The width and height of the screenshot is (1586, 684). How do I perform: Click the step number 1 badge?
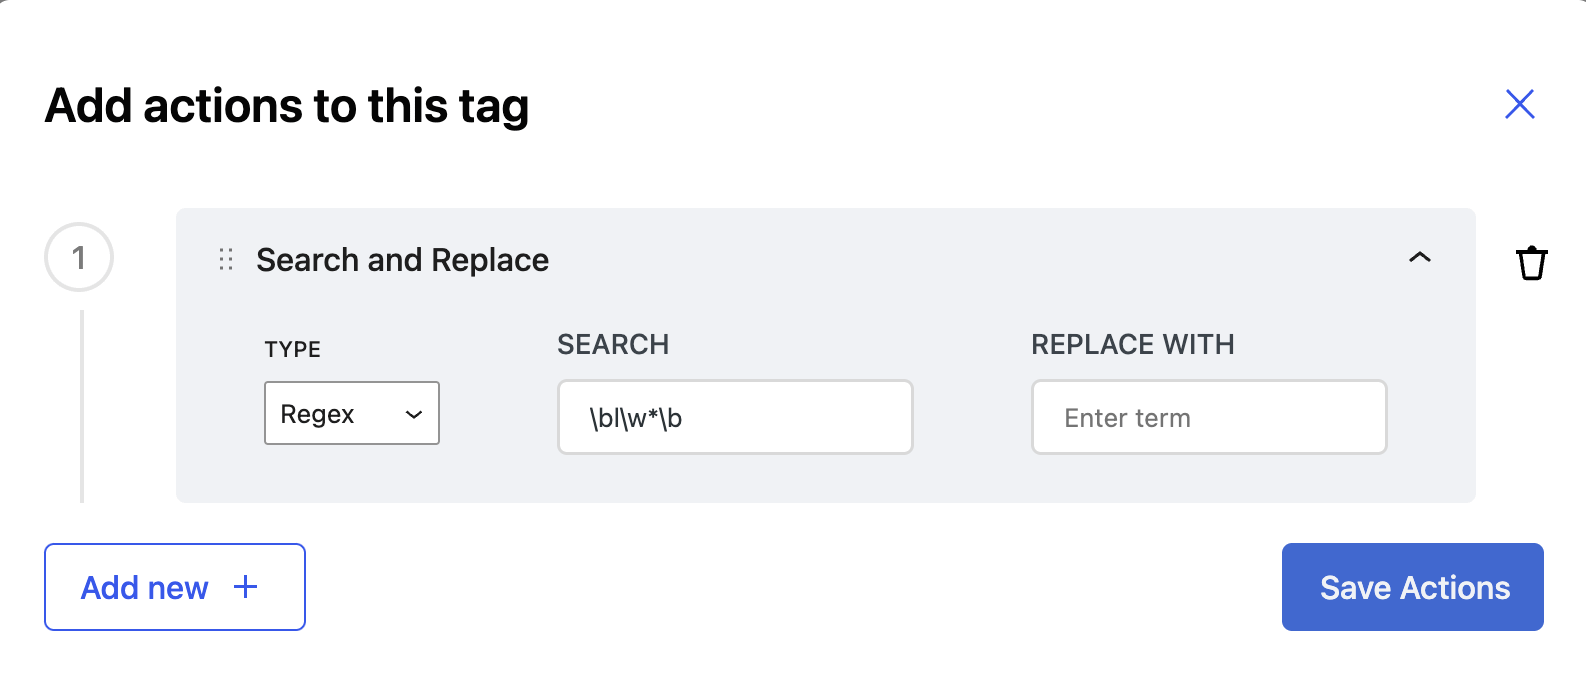(79, 257)
